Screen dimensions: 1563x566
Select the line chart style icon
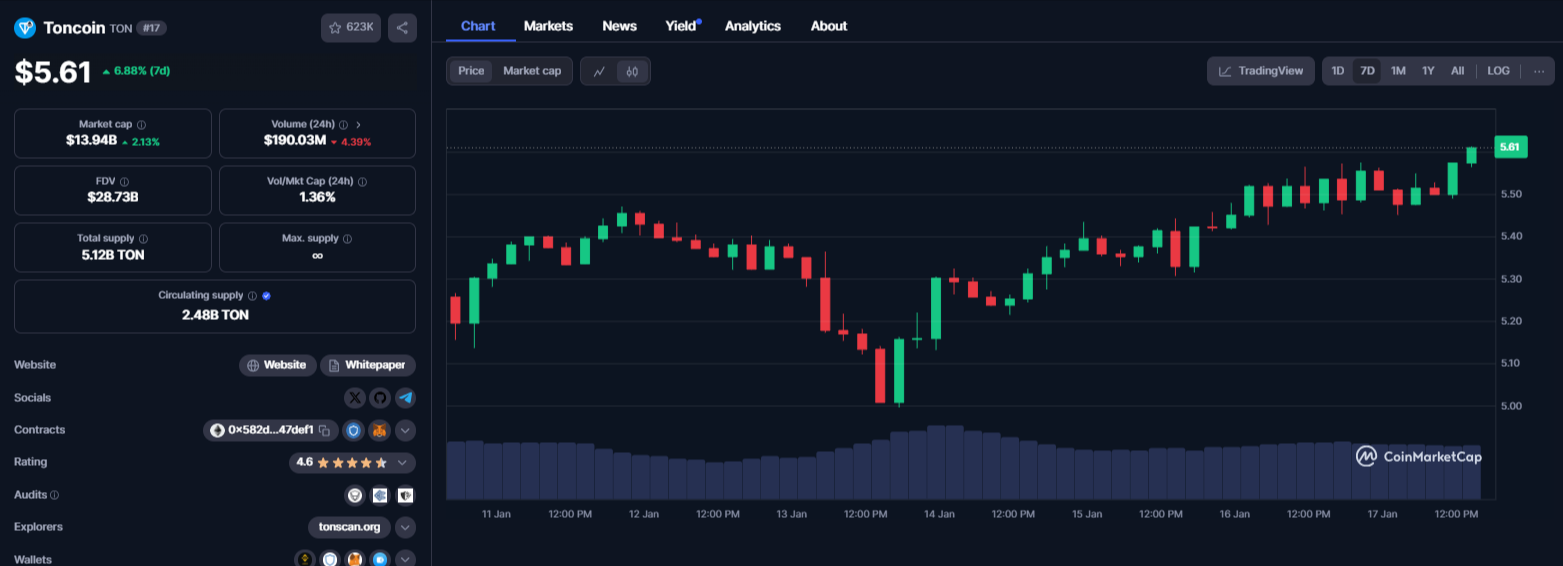tap(599, 71)
